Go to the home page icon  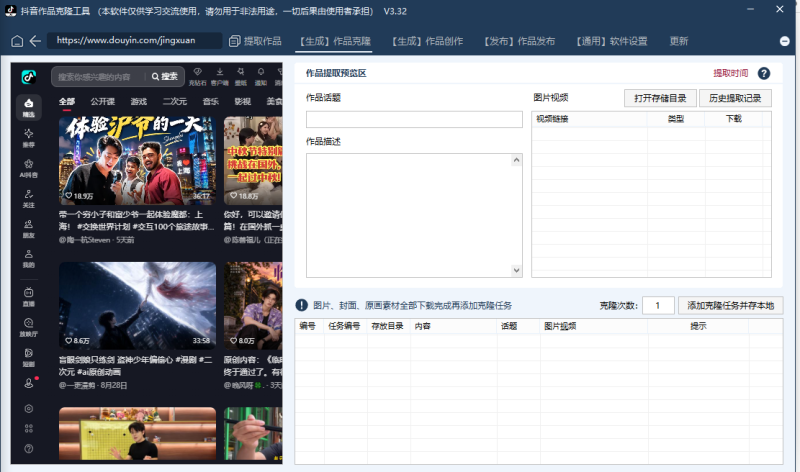click(x=17, y=41)
